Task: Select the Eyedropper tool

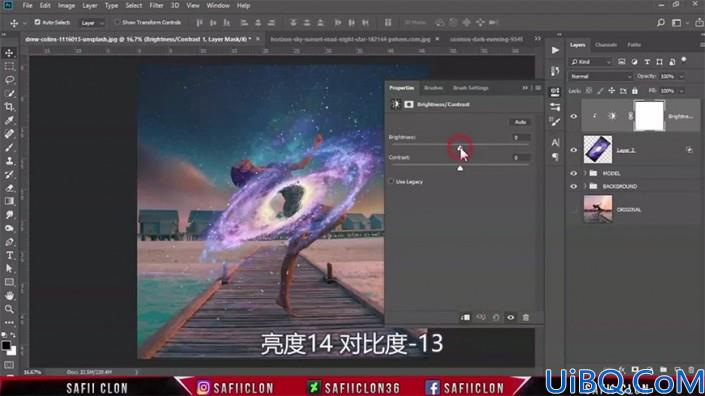Action: point(9,120)
